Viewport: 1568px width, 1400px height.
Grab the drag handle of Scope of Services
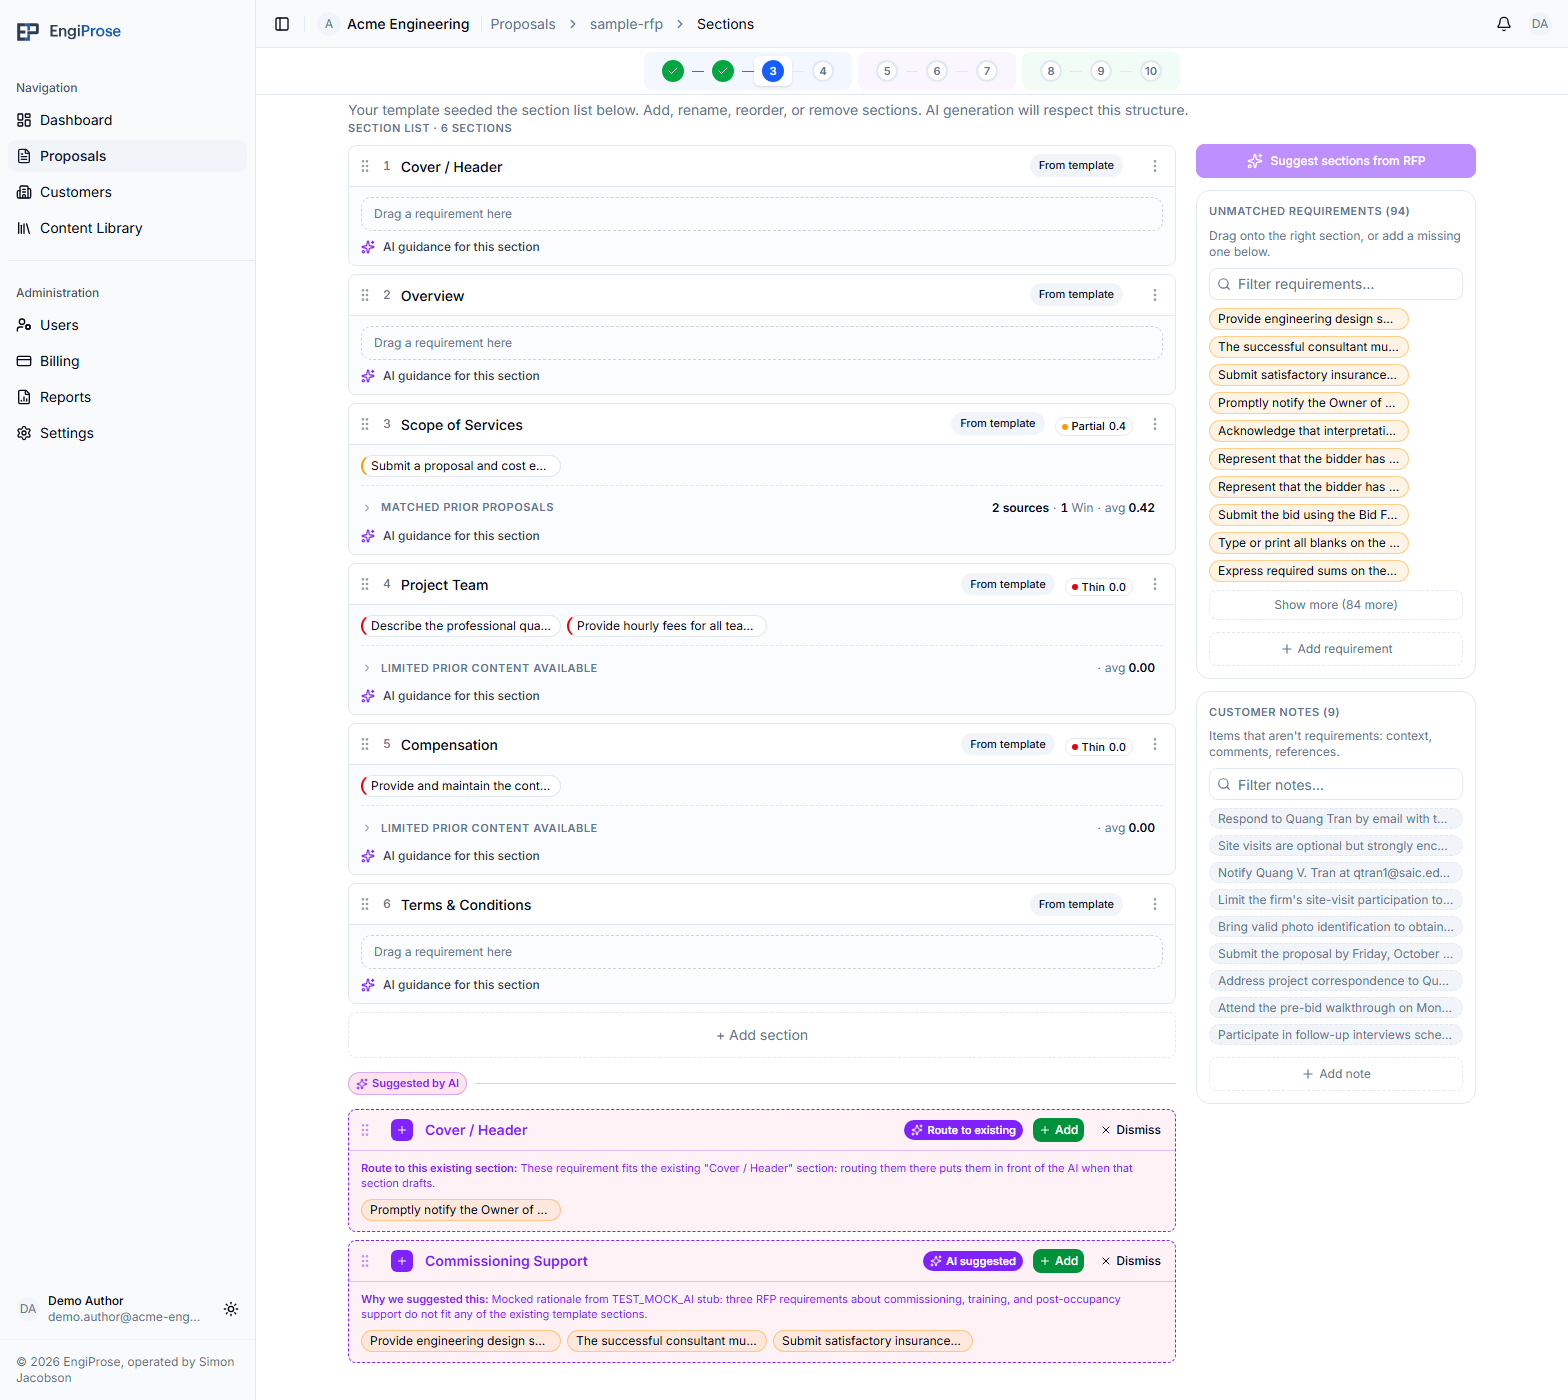(x=365, y=424)
